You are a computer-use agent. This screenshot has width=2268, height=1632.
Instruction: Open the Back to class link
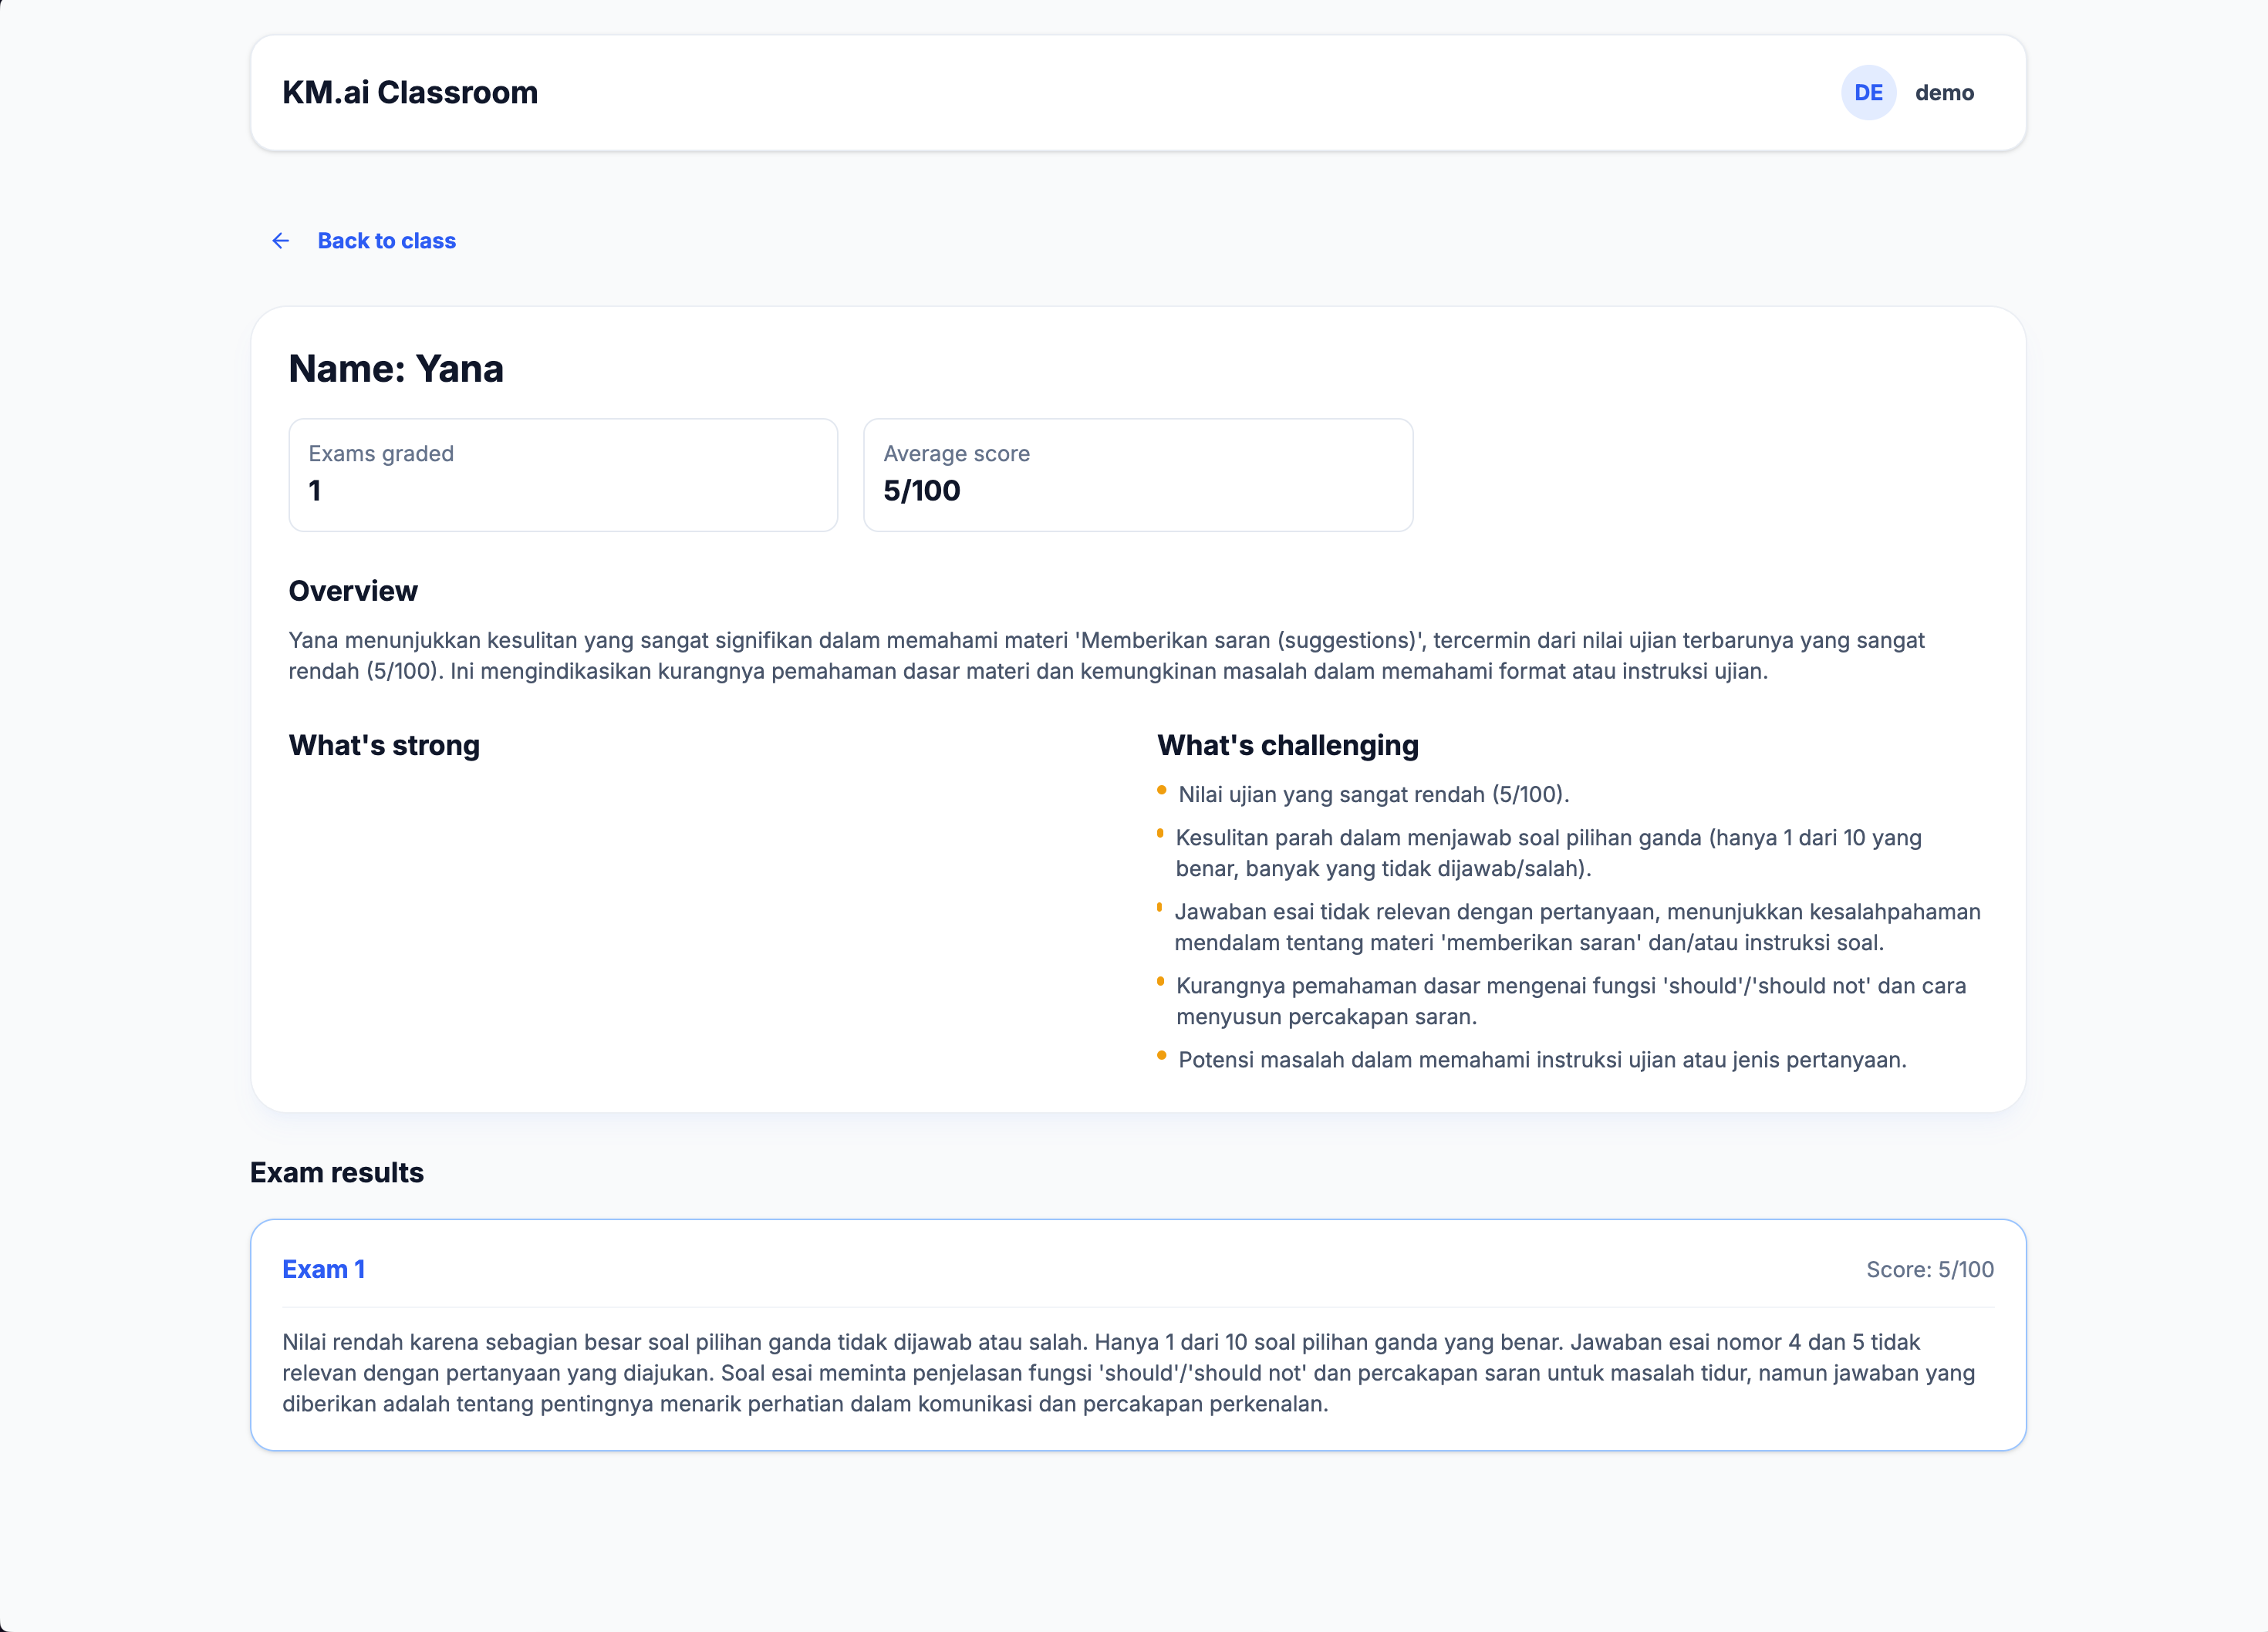386,241
